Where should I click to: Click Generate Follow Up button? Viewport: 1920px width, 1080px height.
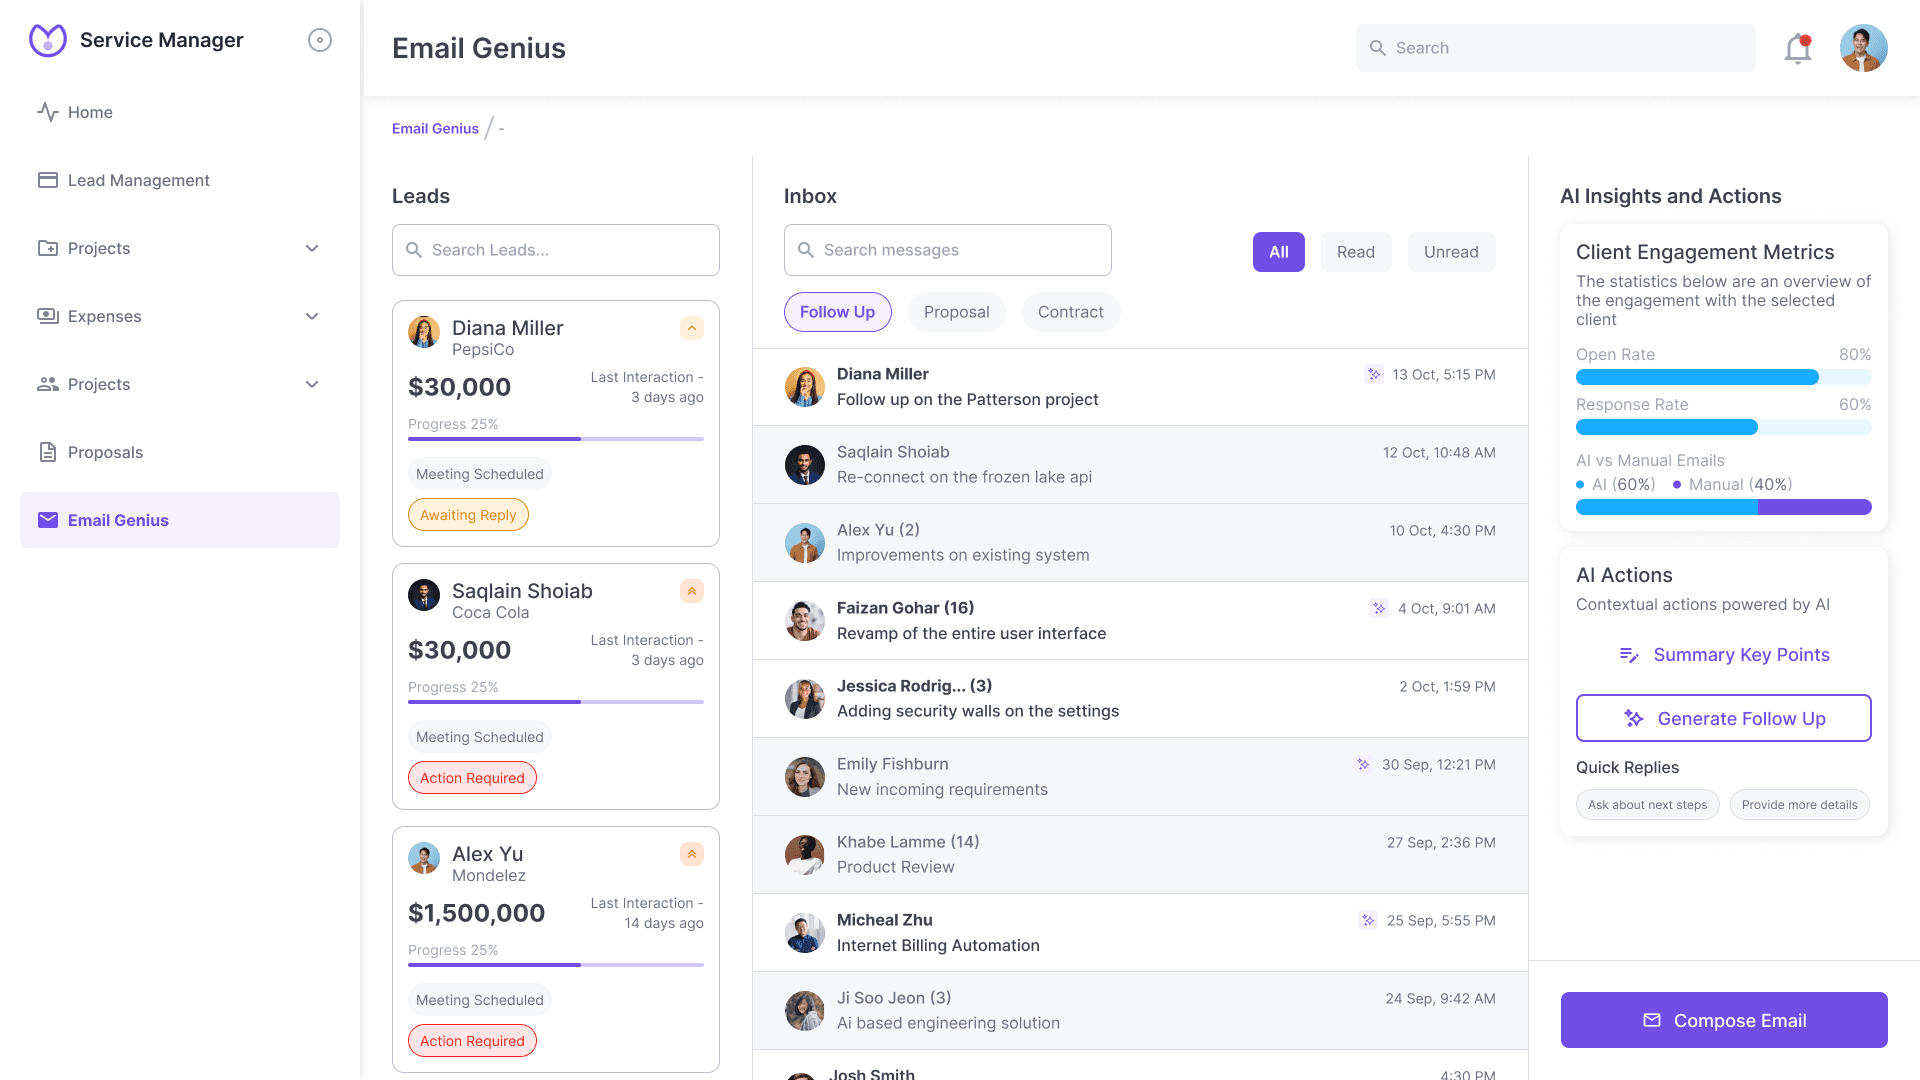point(1724,718)
